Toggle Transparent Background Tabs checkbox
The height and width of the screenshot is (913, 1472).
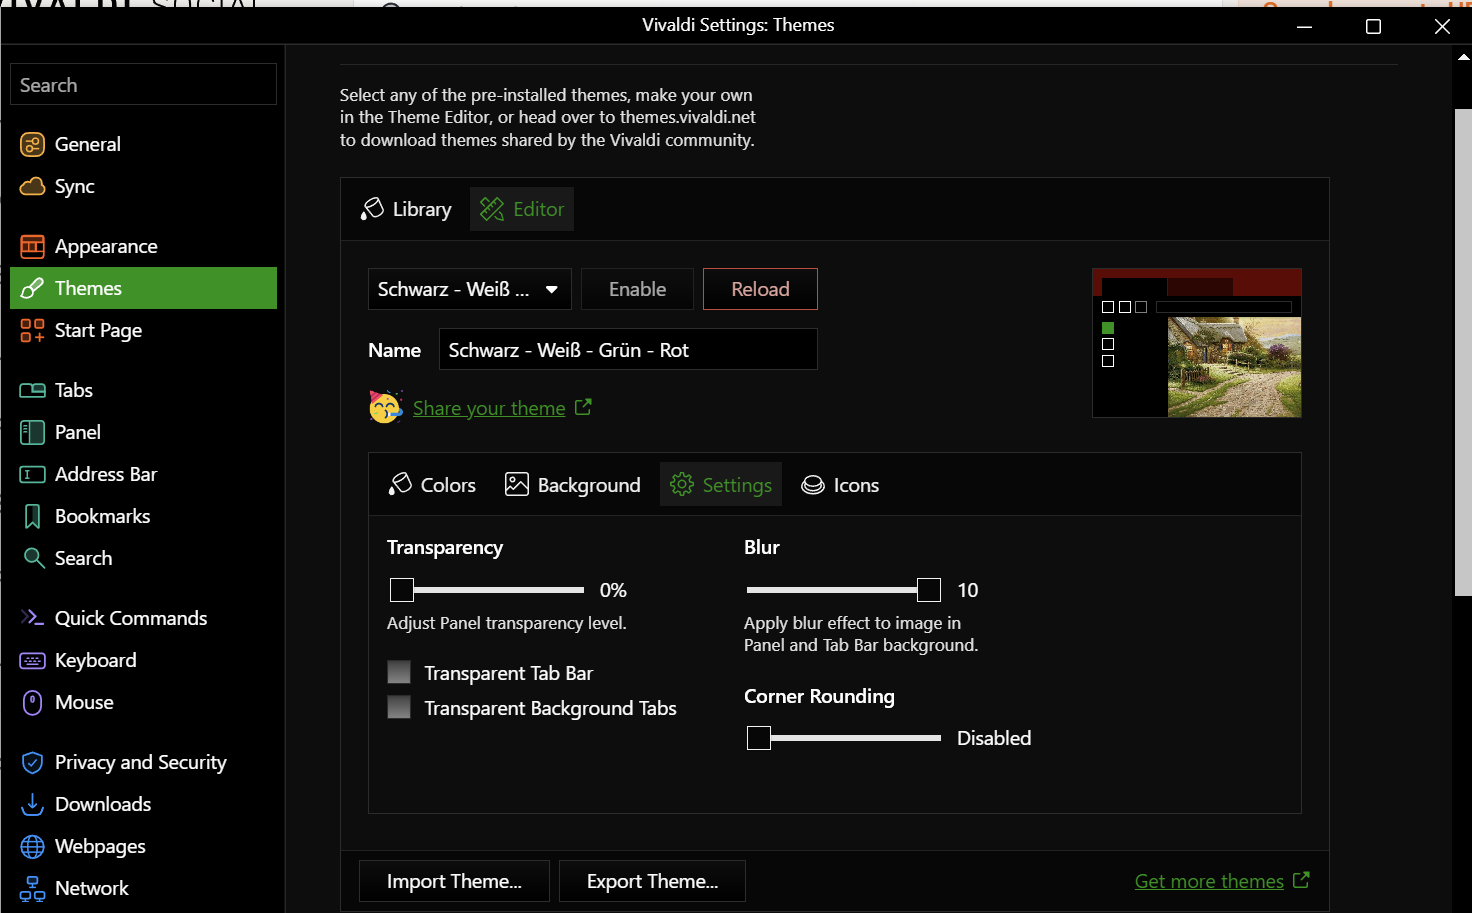[399, 707]
